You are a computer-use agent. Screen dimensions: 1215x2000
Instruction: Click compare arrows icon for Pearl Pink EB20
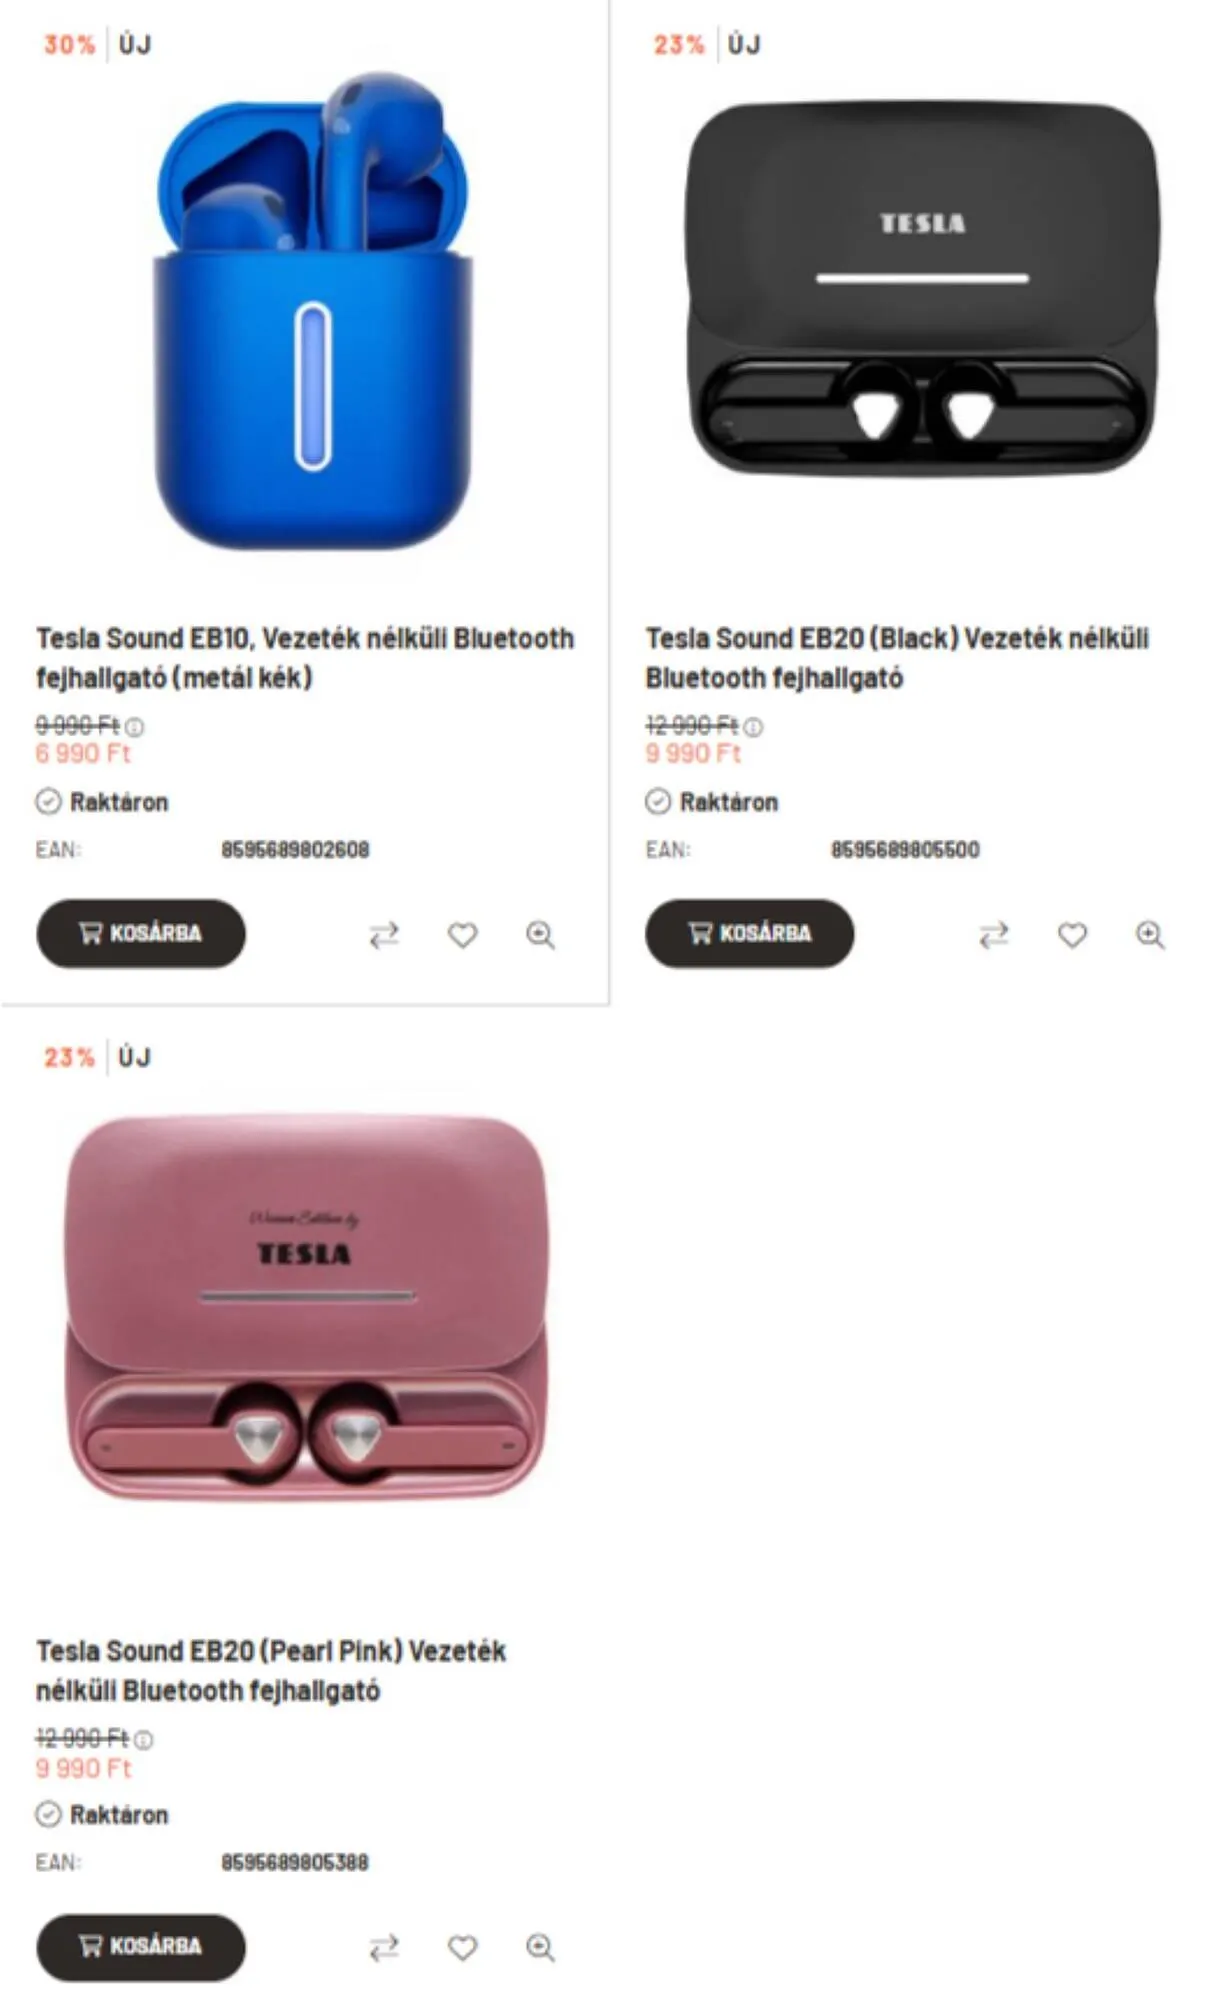(384, 1947)
